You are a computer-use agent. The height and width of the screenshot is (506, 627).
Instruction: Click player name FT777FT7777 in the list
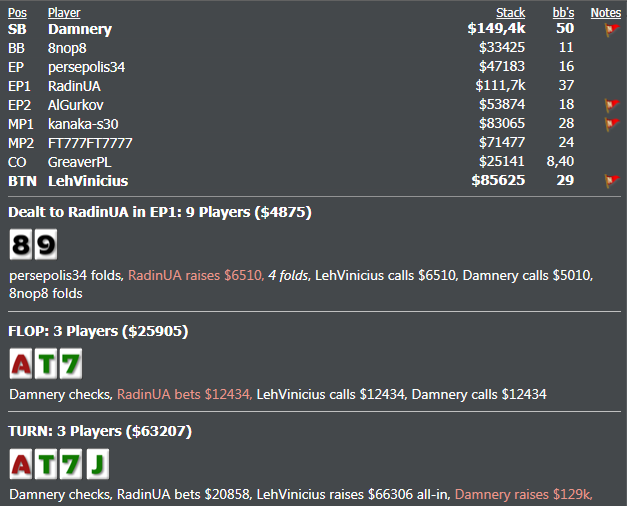(90, 143)
